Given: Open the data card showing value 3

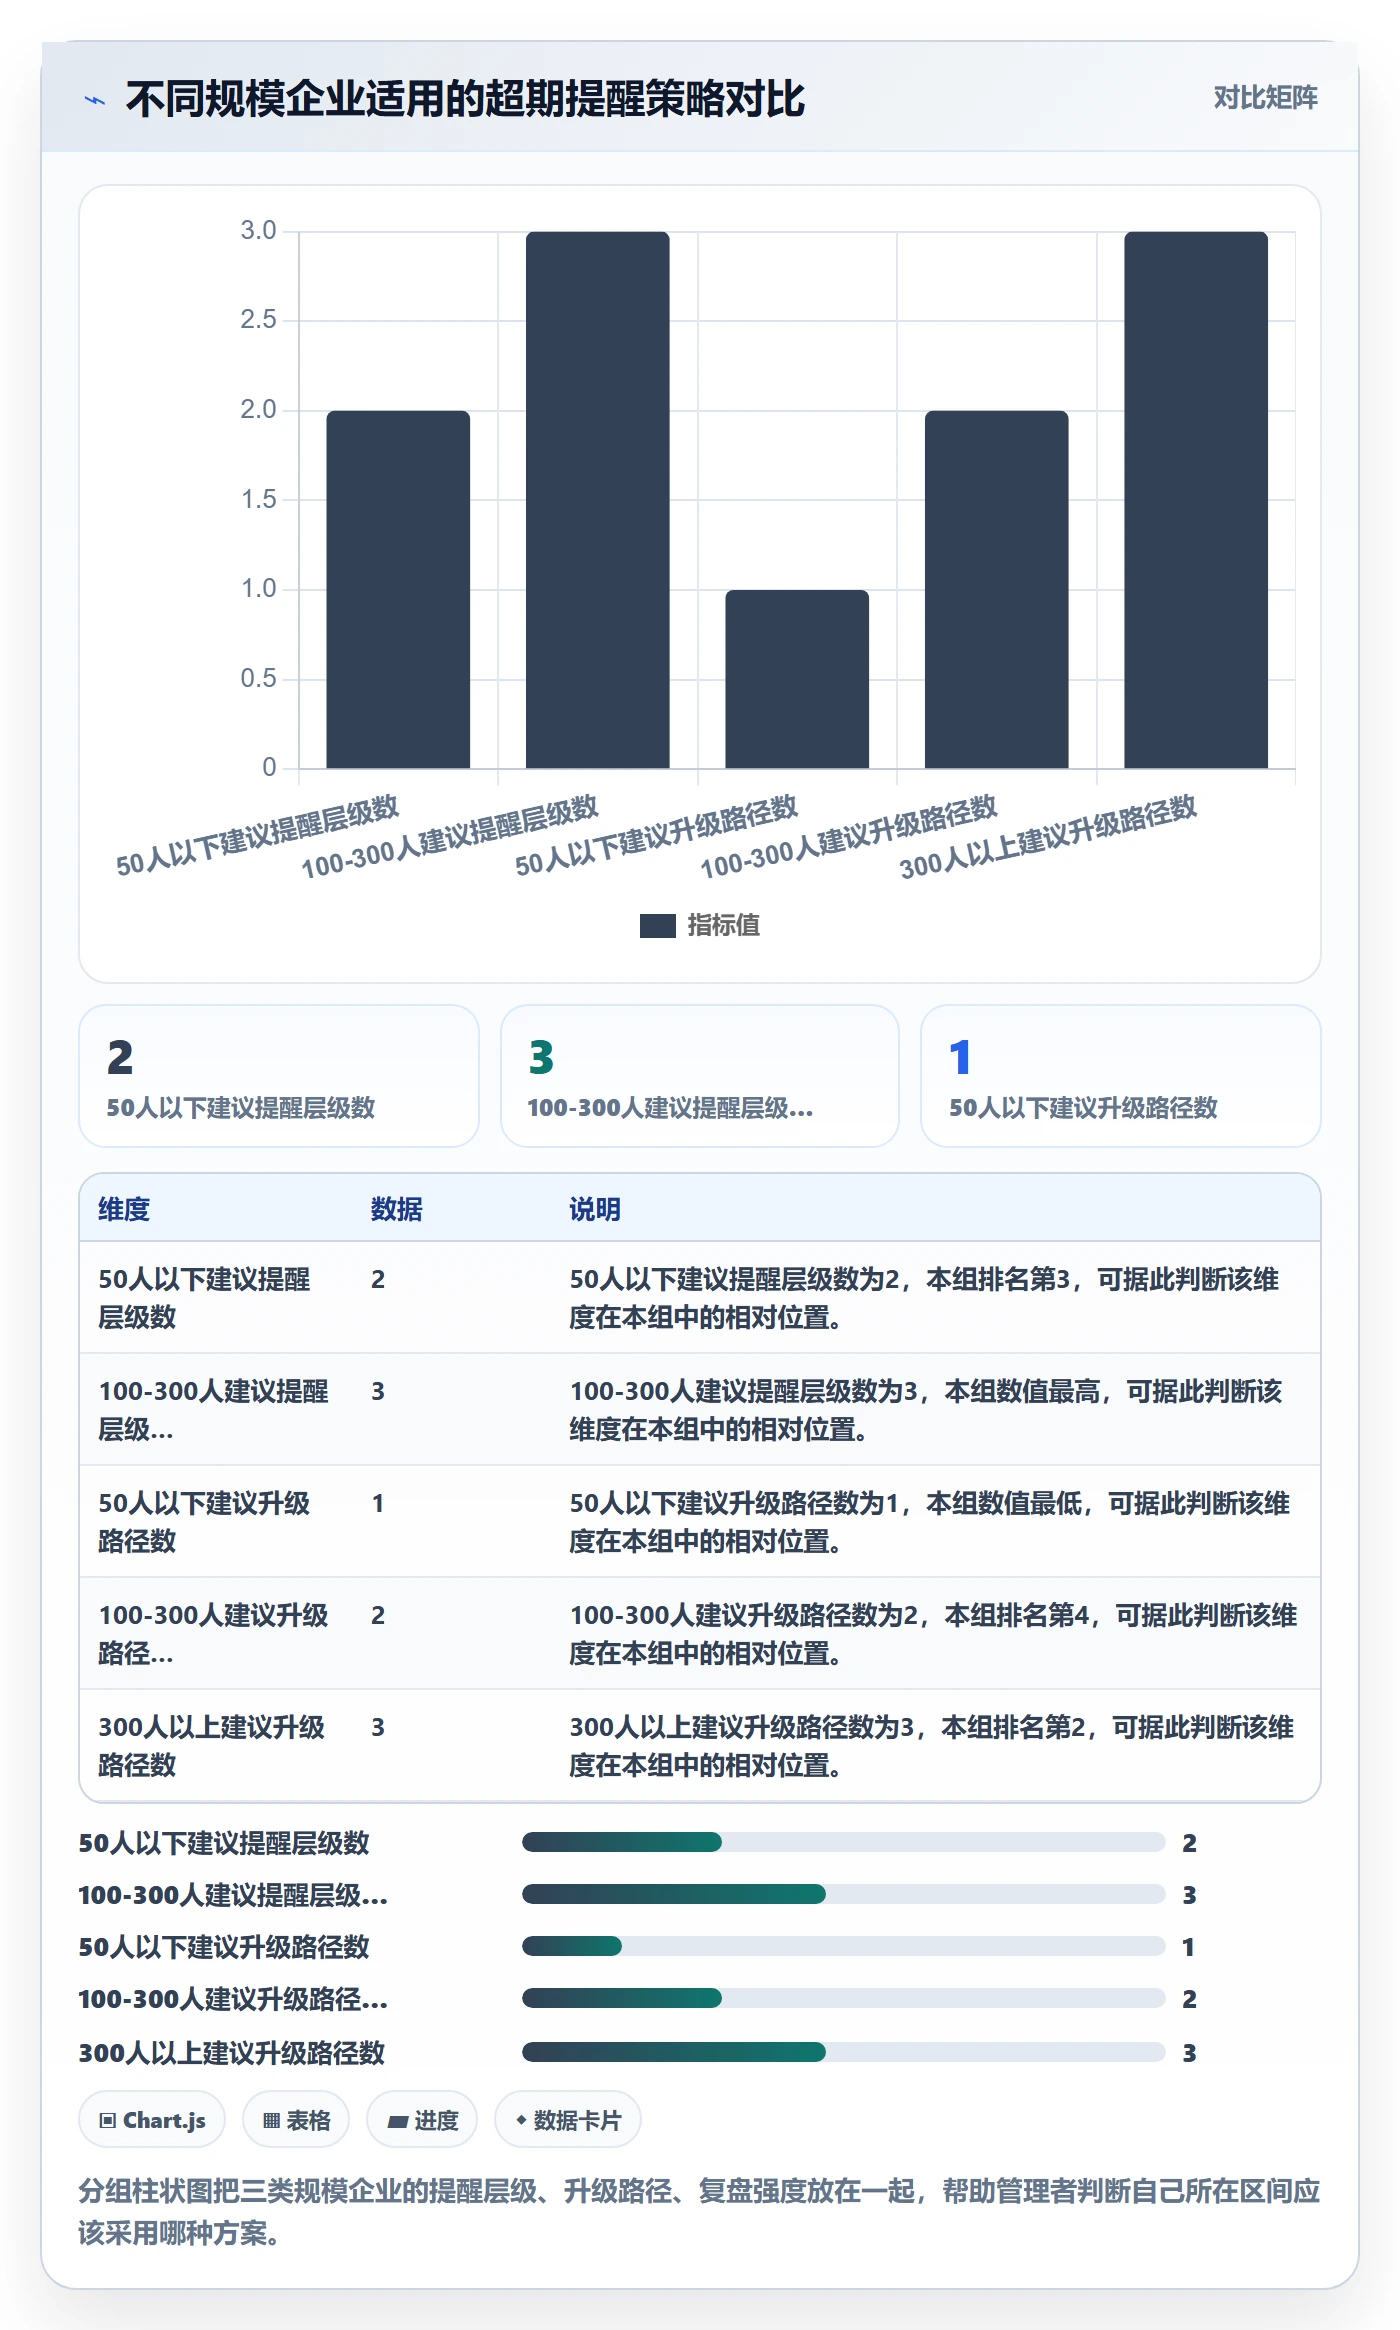Looking at the screenshot, I should click(700, 1076).
